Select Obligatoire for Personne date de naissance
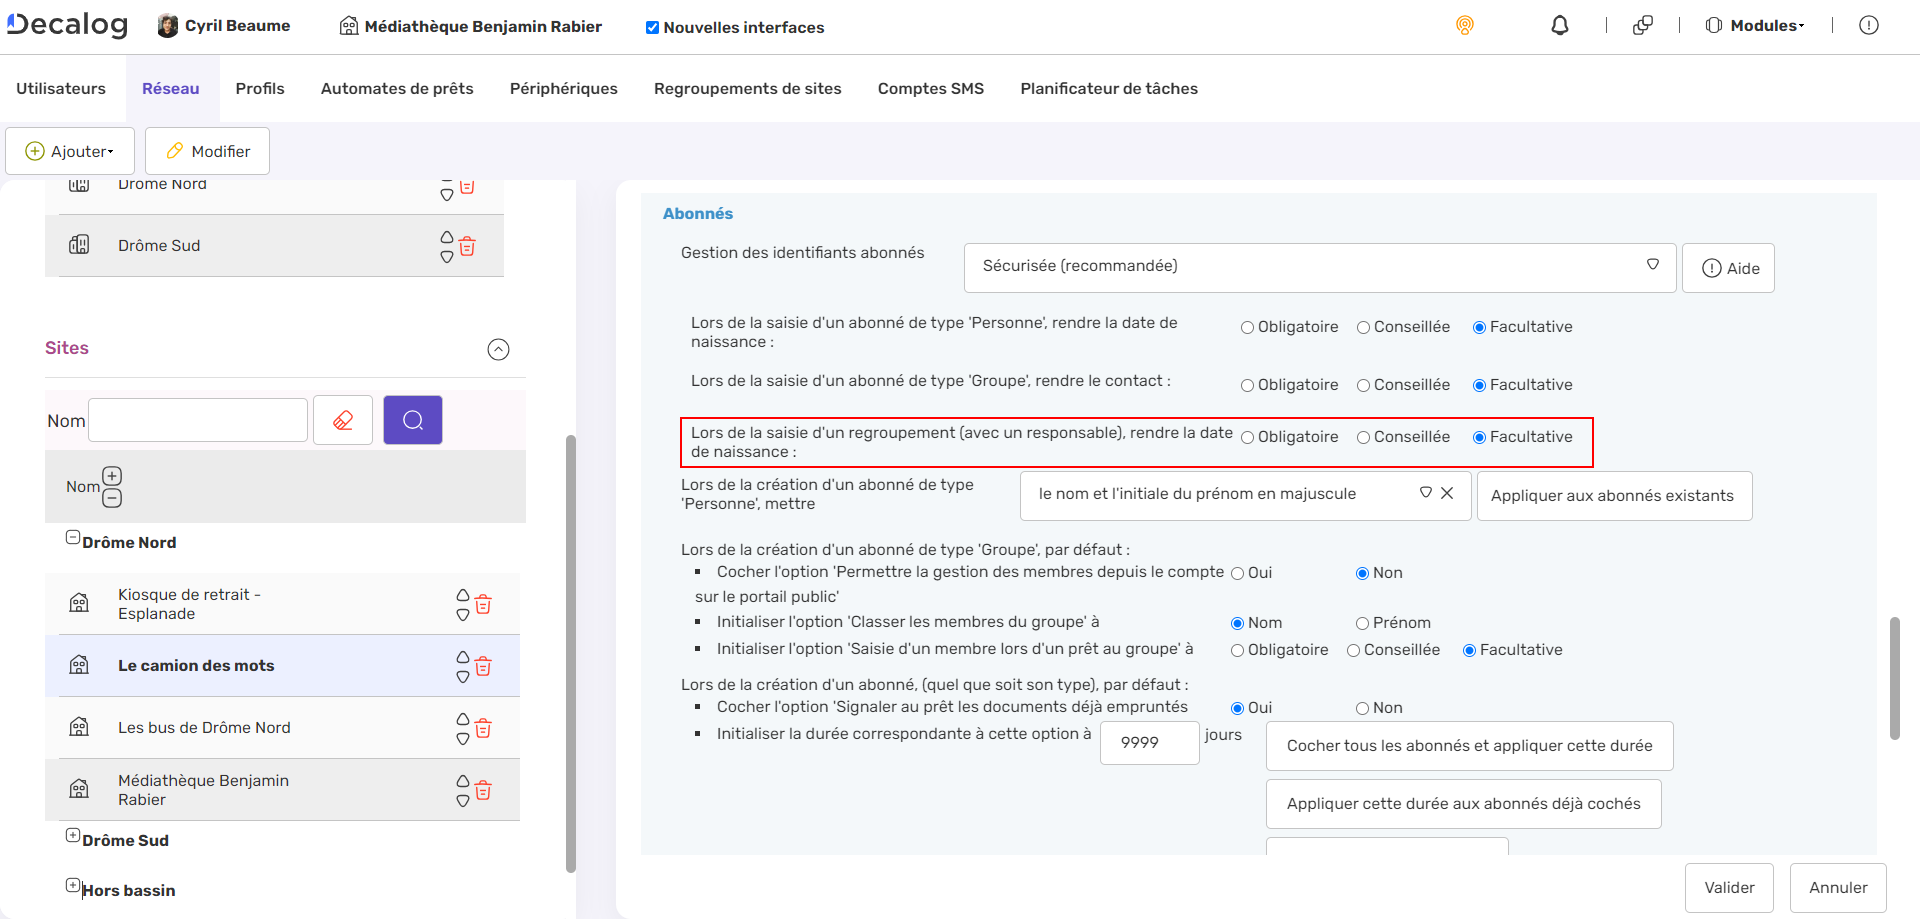The image size is (1920, 919). (x=1247, y=328)
